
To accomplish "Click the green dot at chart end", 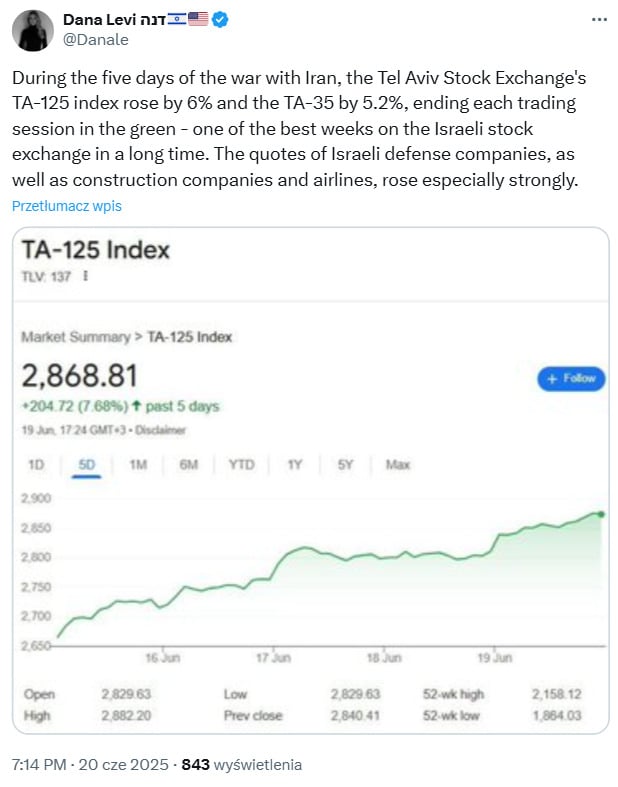I will click(601, 514).
